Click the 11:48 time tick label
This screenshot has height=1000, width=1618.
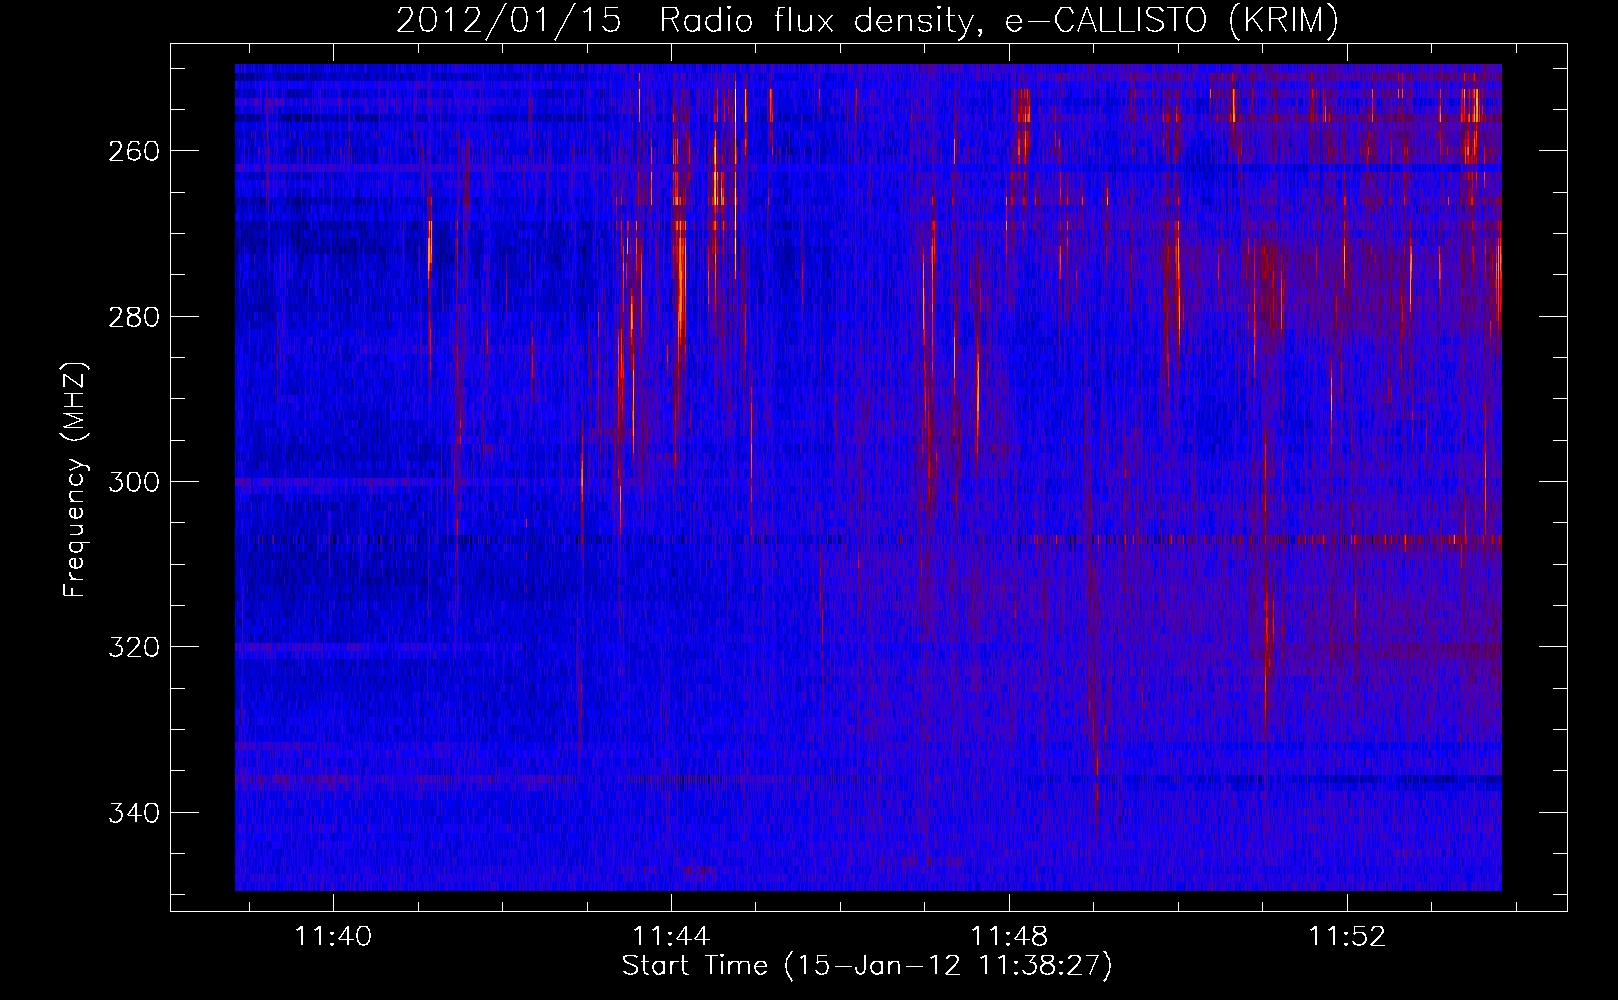click(x=1010, y=936)
